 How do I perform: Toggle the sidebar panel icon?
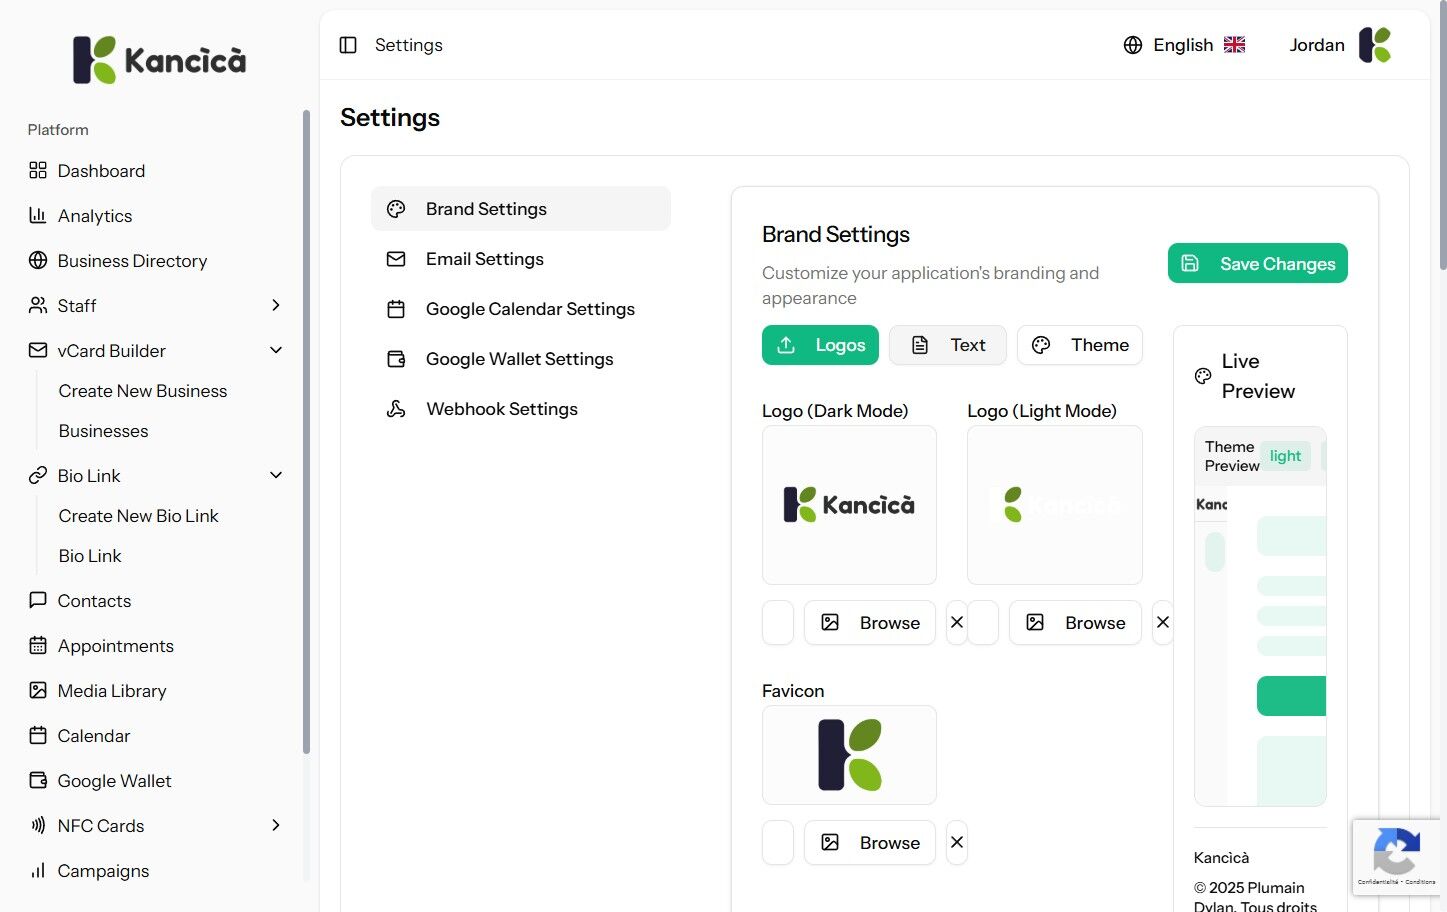click(x=348, y=45)
